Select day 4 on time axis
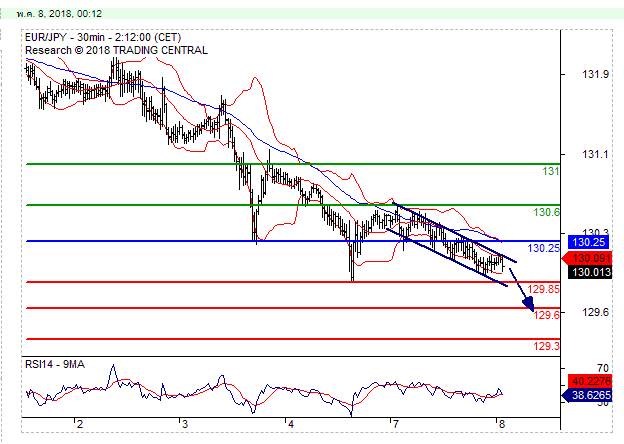Screen dimensions: 624x444 (x=288, y=423)
